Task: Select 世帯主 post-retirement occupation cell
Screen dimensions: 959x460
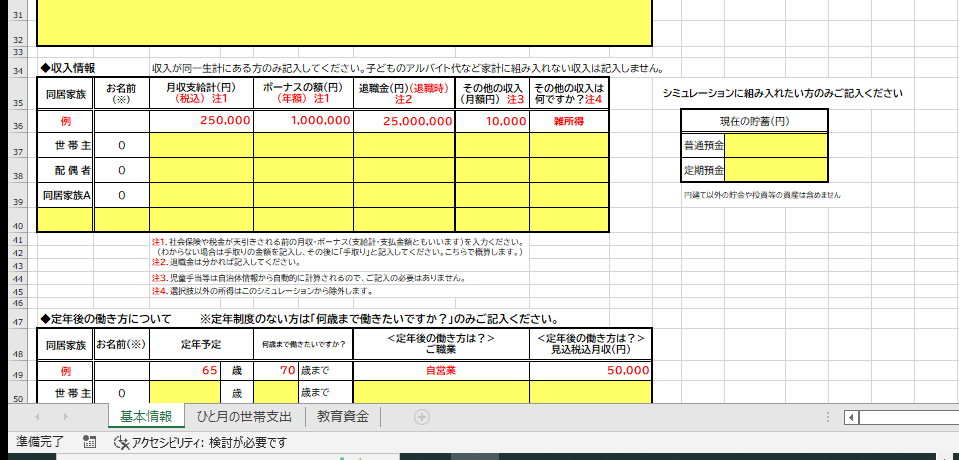Action: point(442,392)
